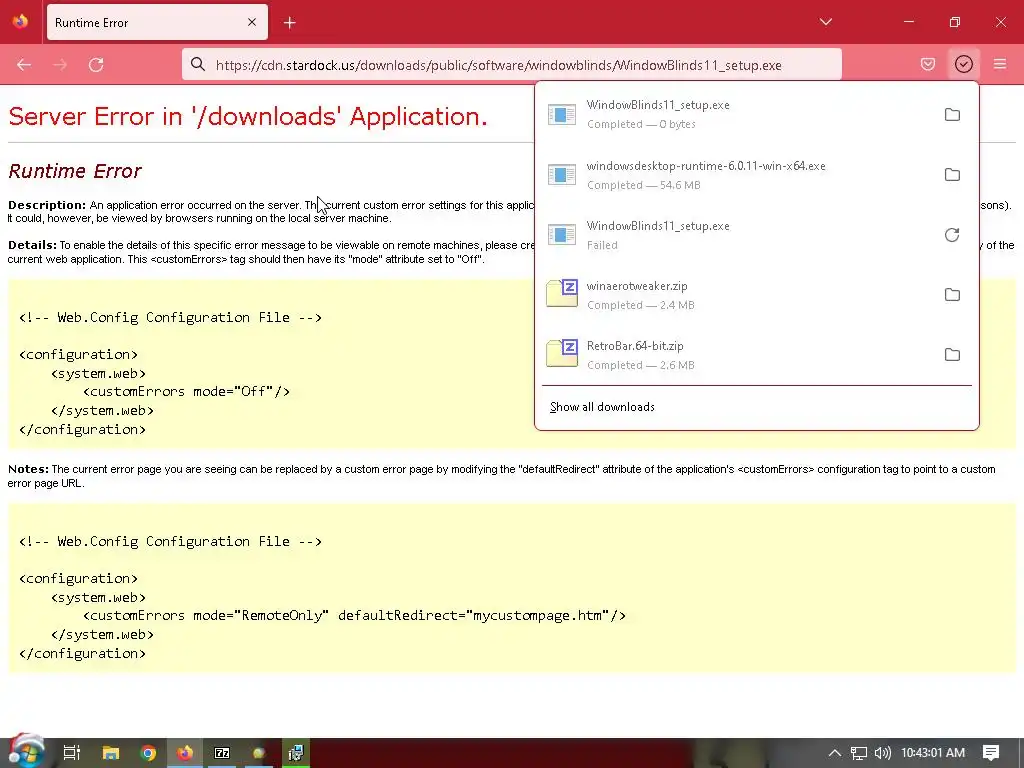The image size is (1024, 768).
Task: Click the Firefox logo in title bar
Action: click(20, 22)
